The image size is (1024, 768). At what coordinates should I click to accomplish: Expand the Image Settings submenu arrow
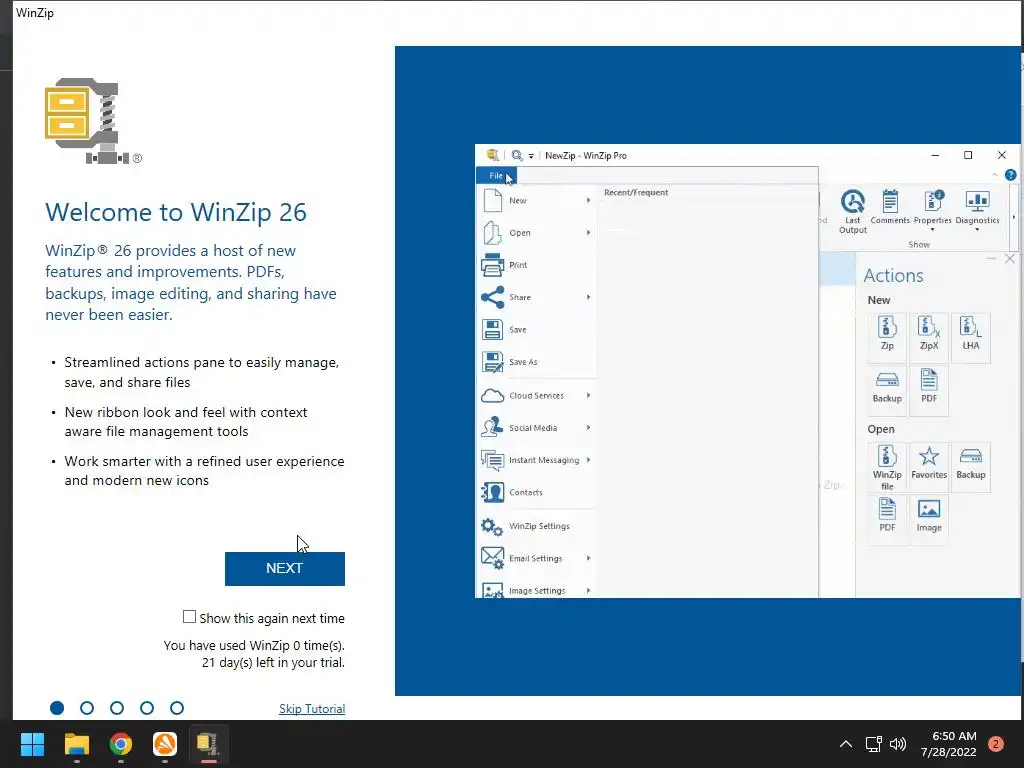[588, 590]
